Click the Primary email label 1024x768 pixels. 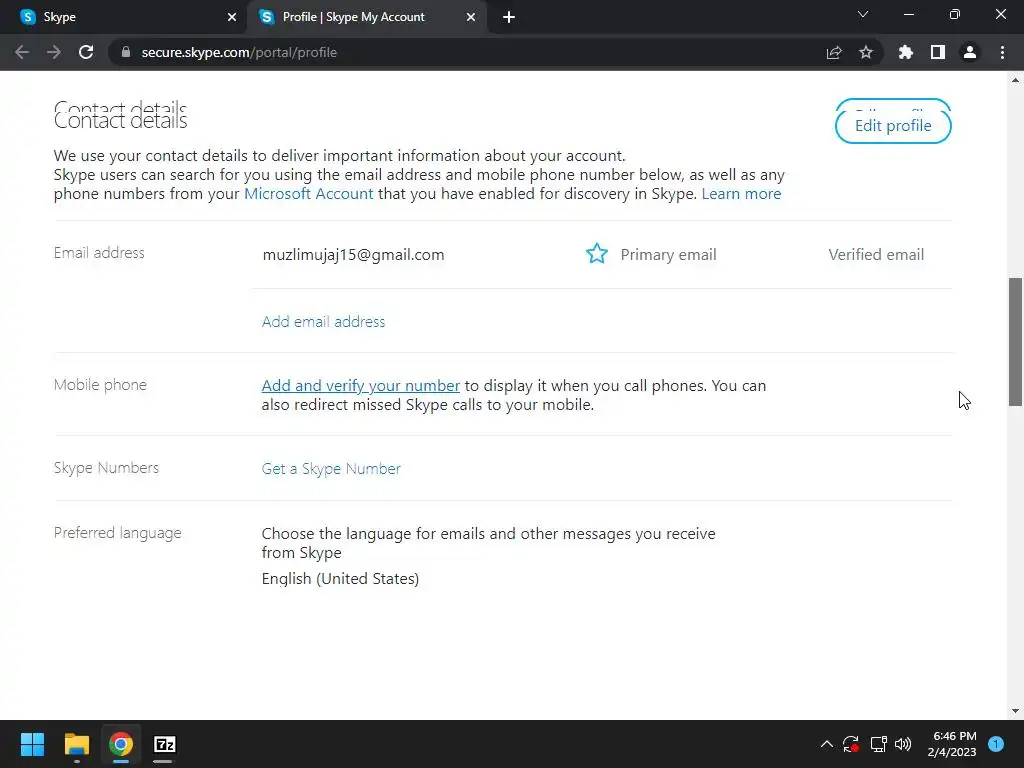coord(668,255)
